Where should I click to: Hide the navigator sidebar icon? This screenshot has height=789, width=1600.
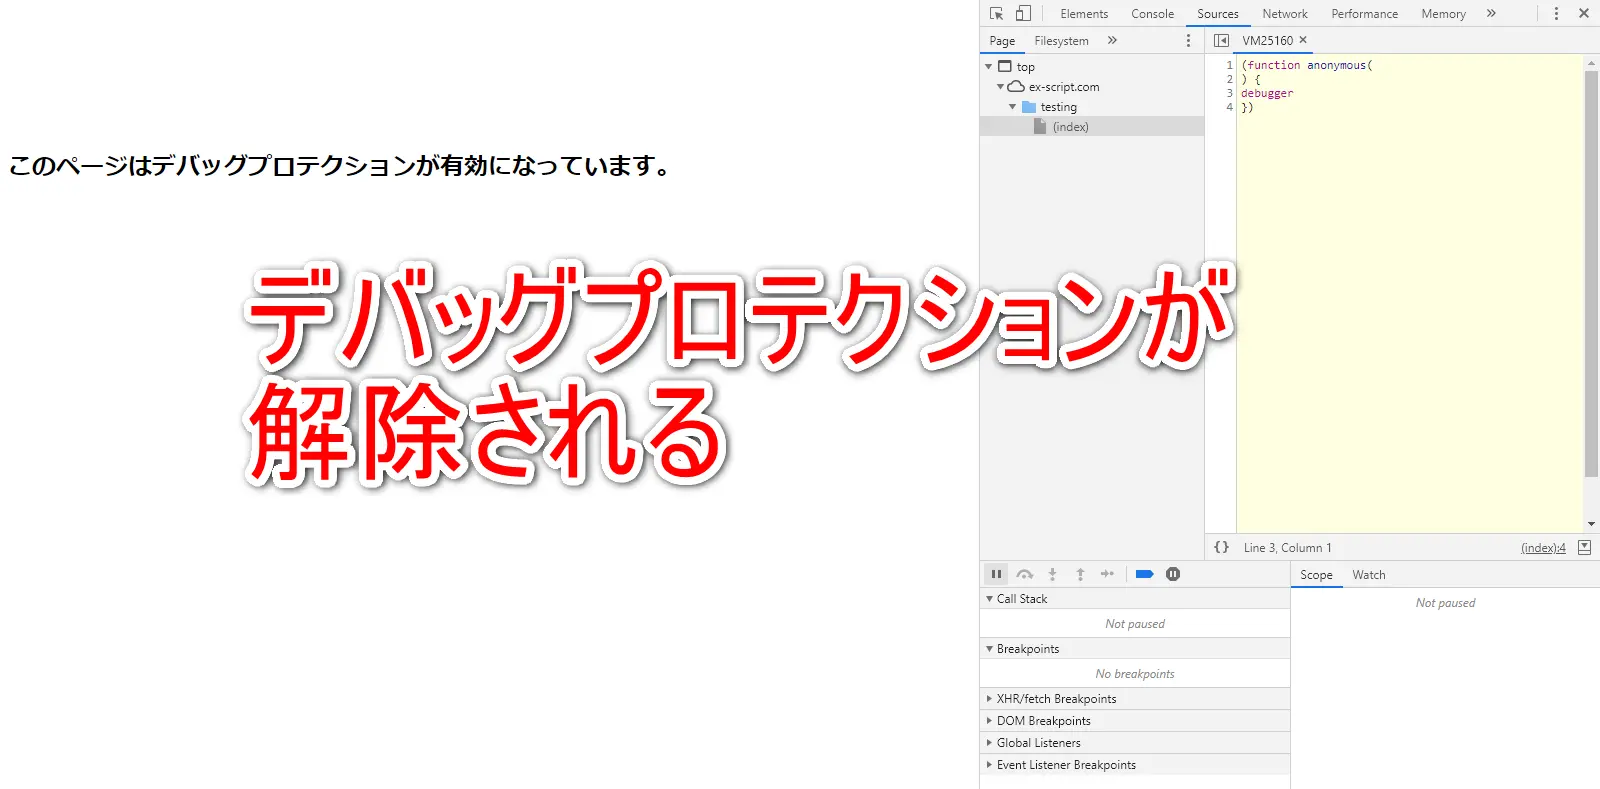point(1221,40)
